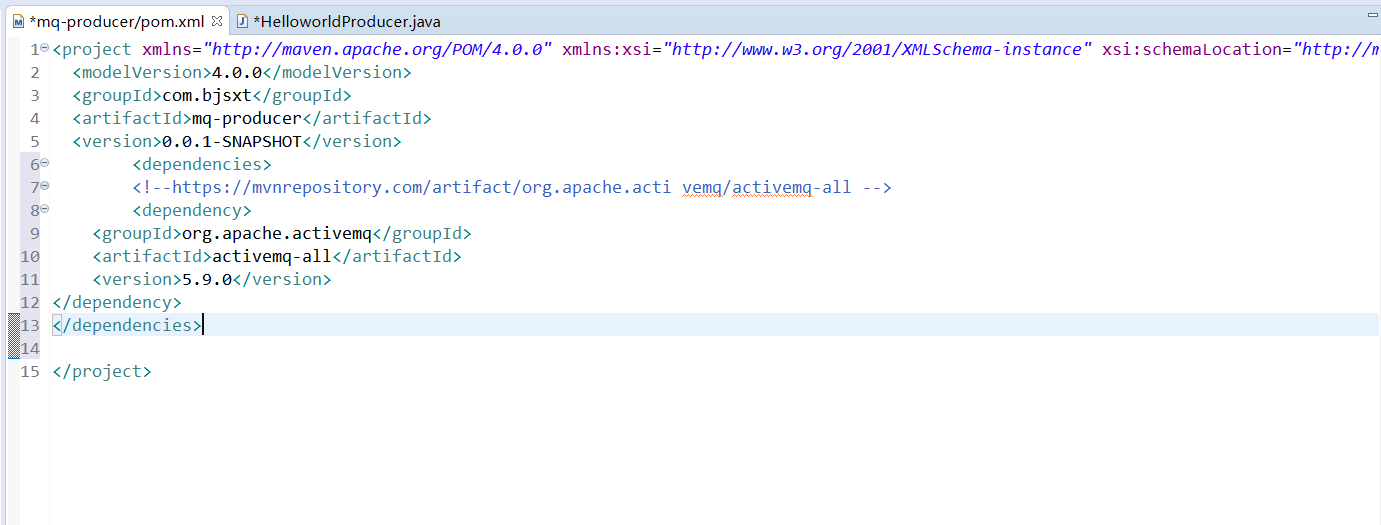
Task: Click the closing project tag on line 15
Action: coord(102,371)
